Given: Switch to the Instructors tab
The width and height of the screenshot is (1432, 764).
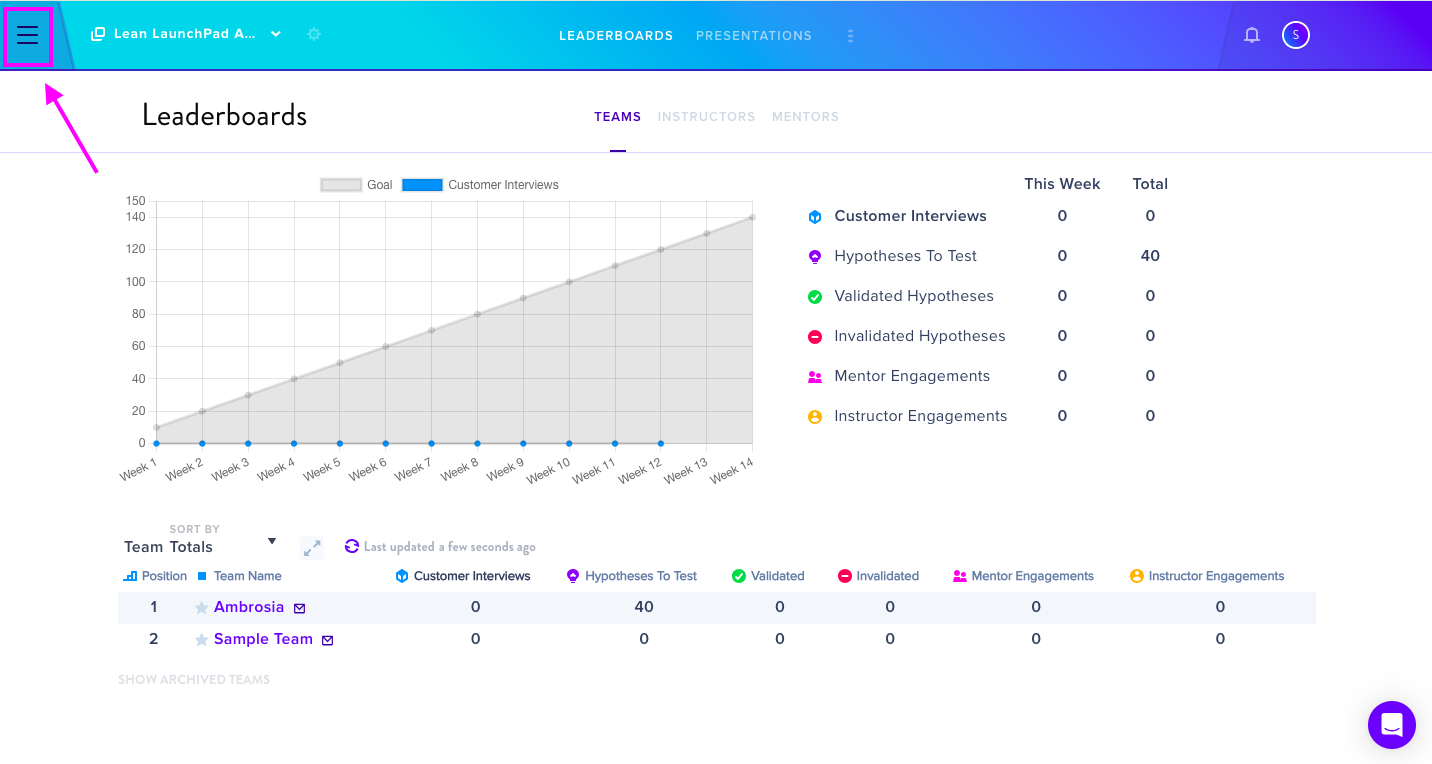Looking at the screenshot, I should 706,117.
